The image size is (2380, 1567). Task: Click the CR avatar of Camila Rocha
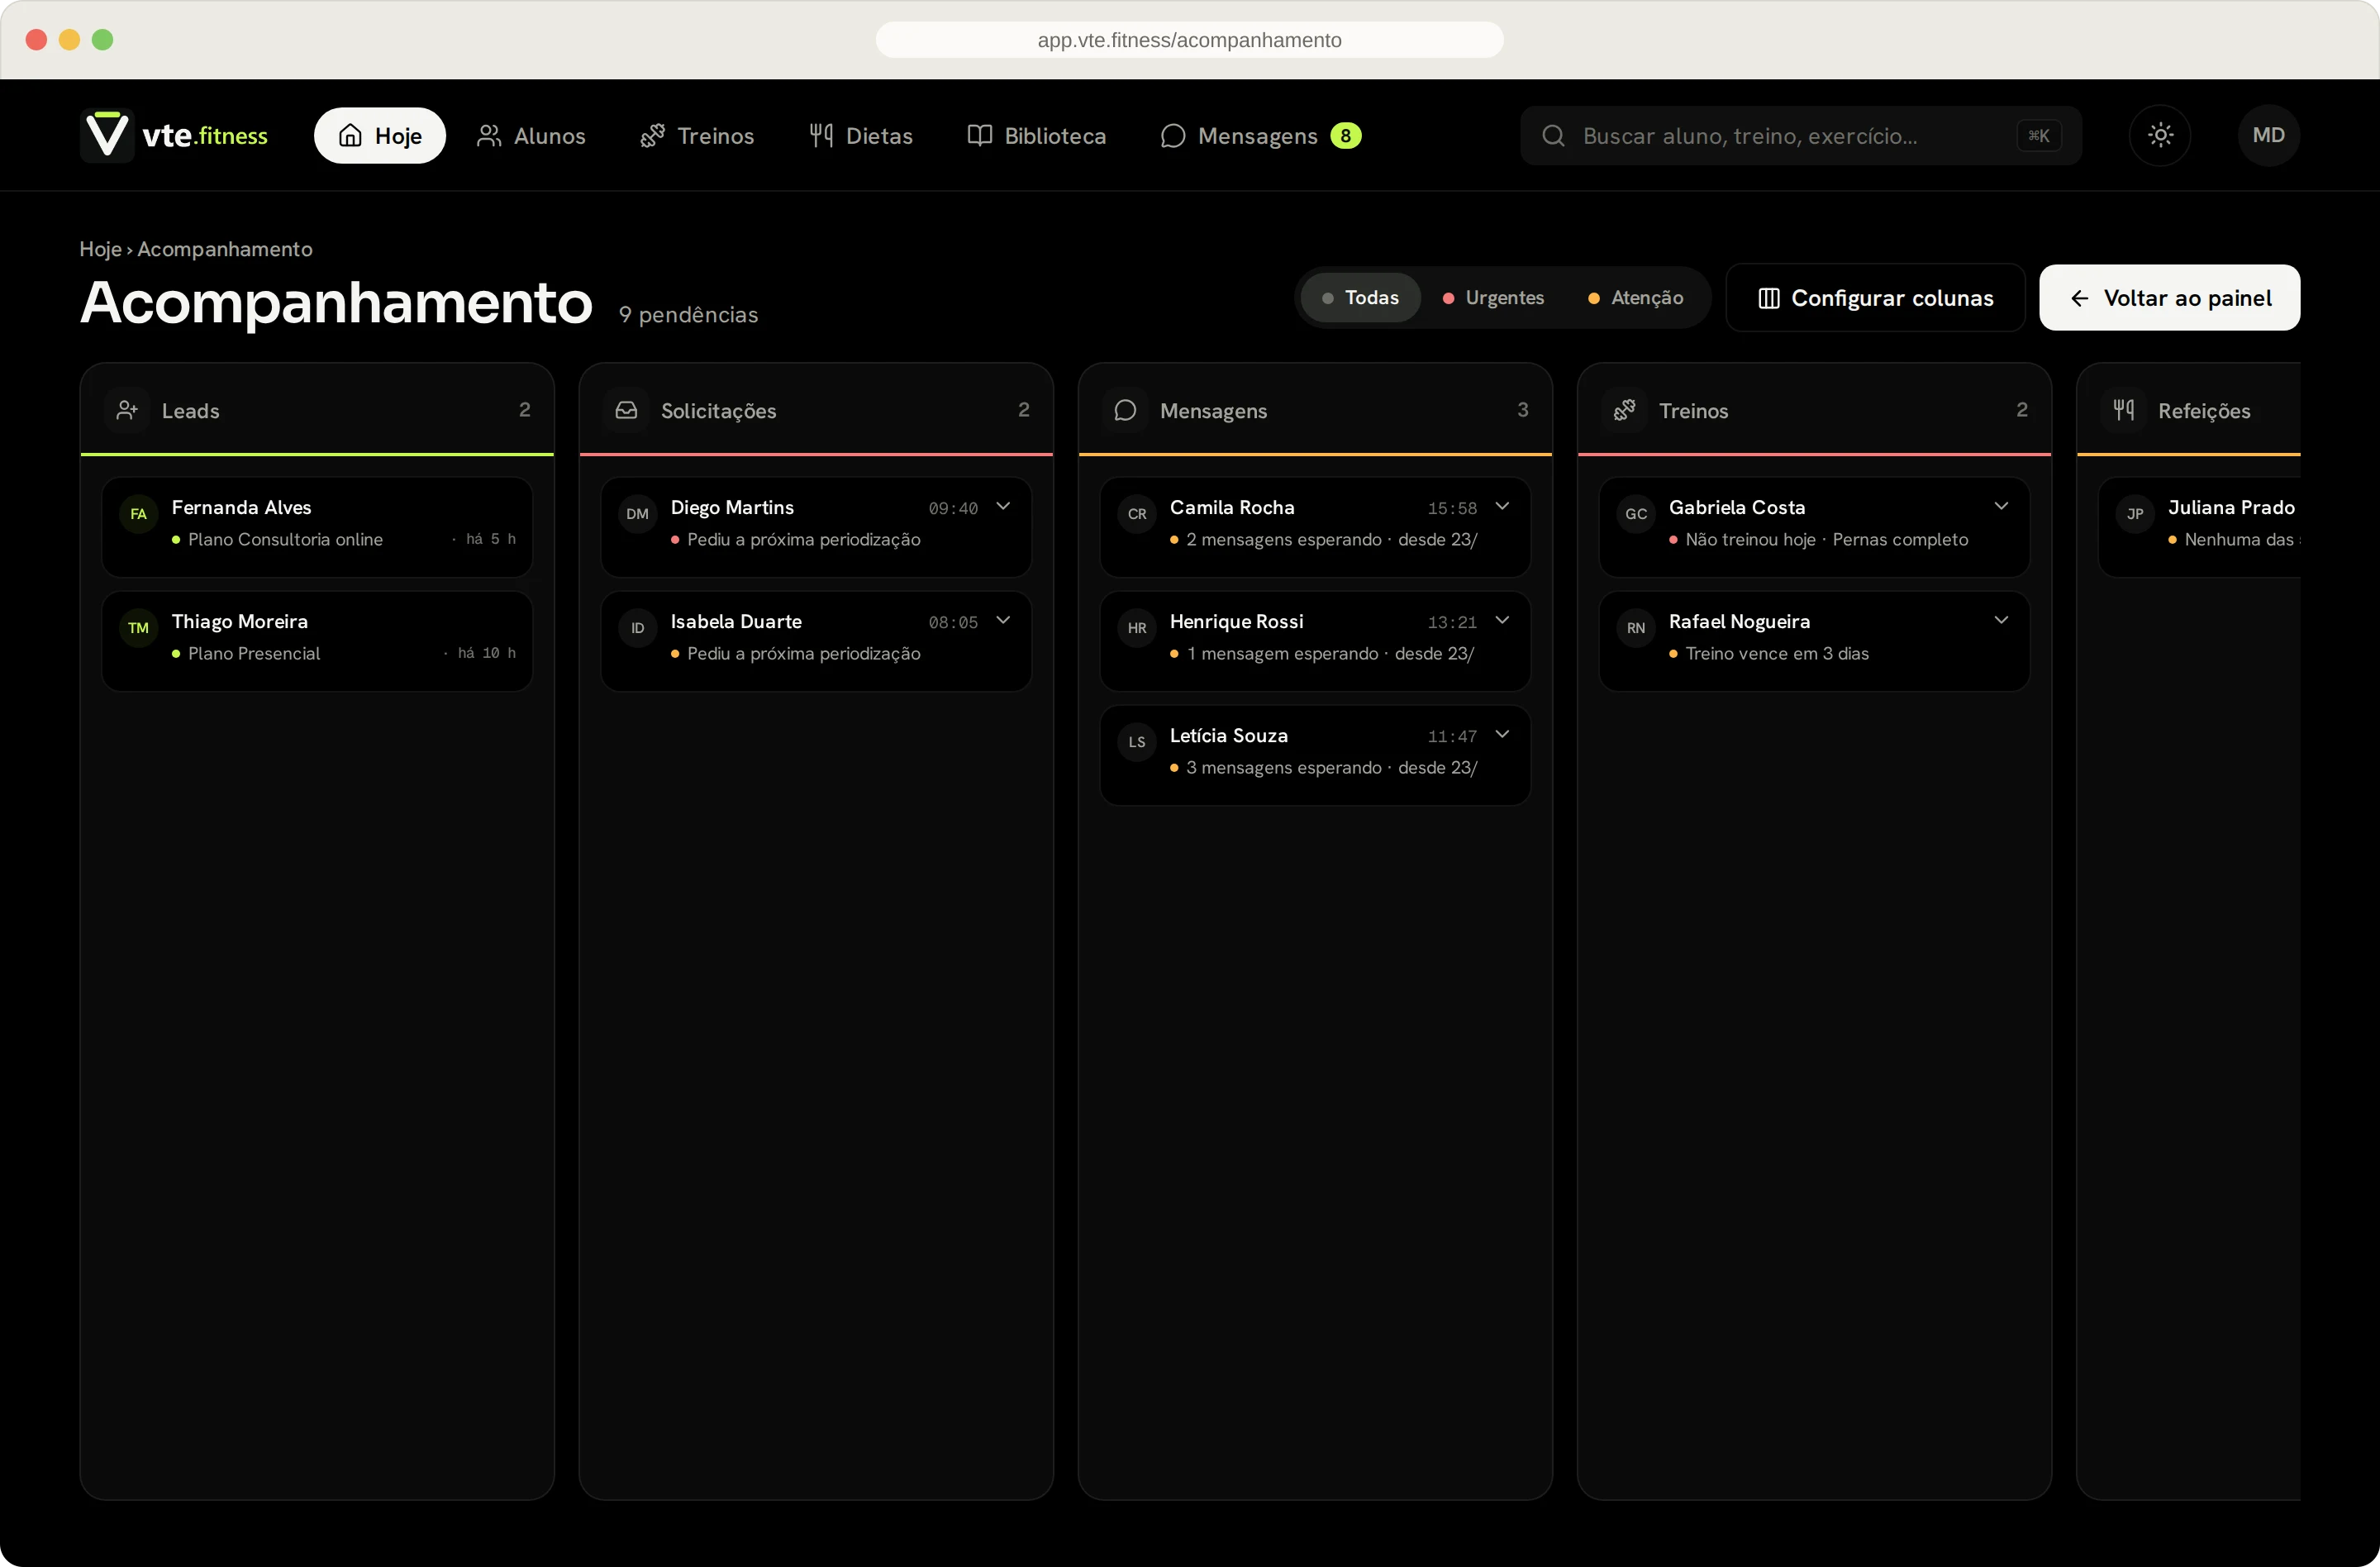1137,514
